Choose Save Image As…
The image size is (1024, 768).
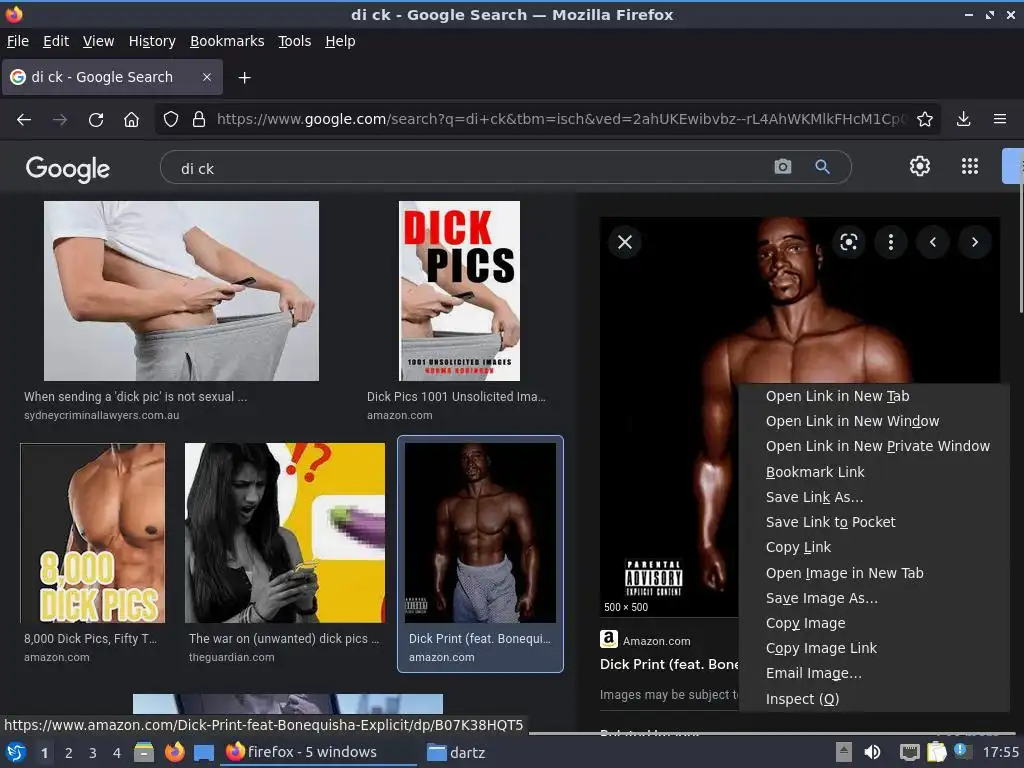point(874,598)
